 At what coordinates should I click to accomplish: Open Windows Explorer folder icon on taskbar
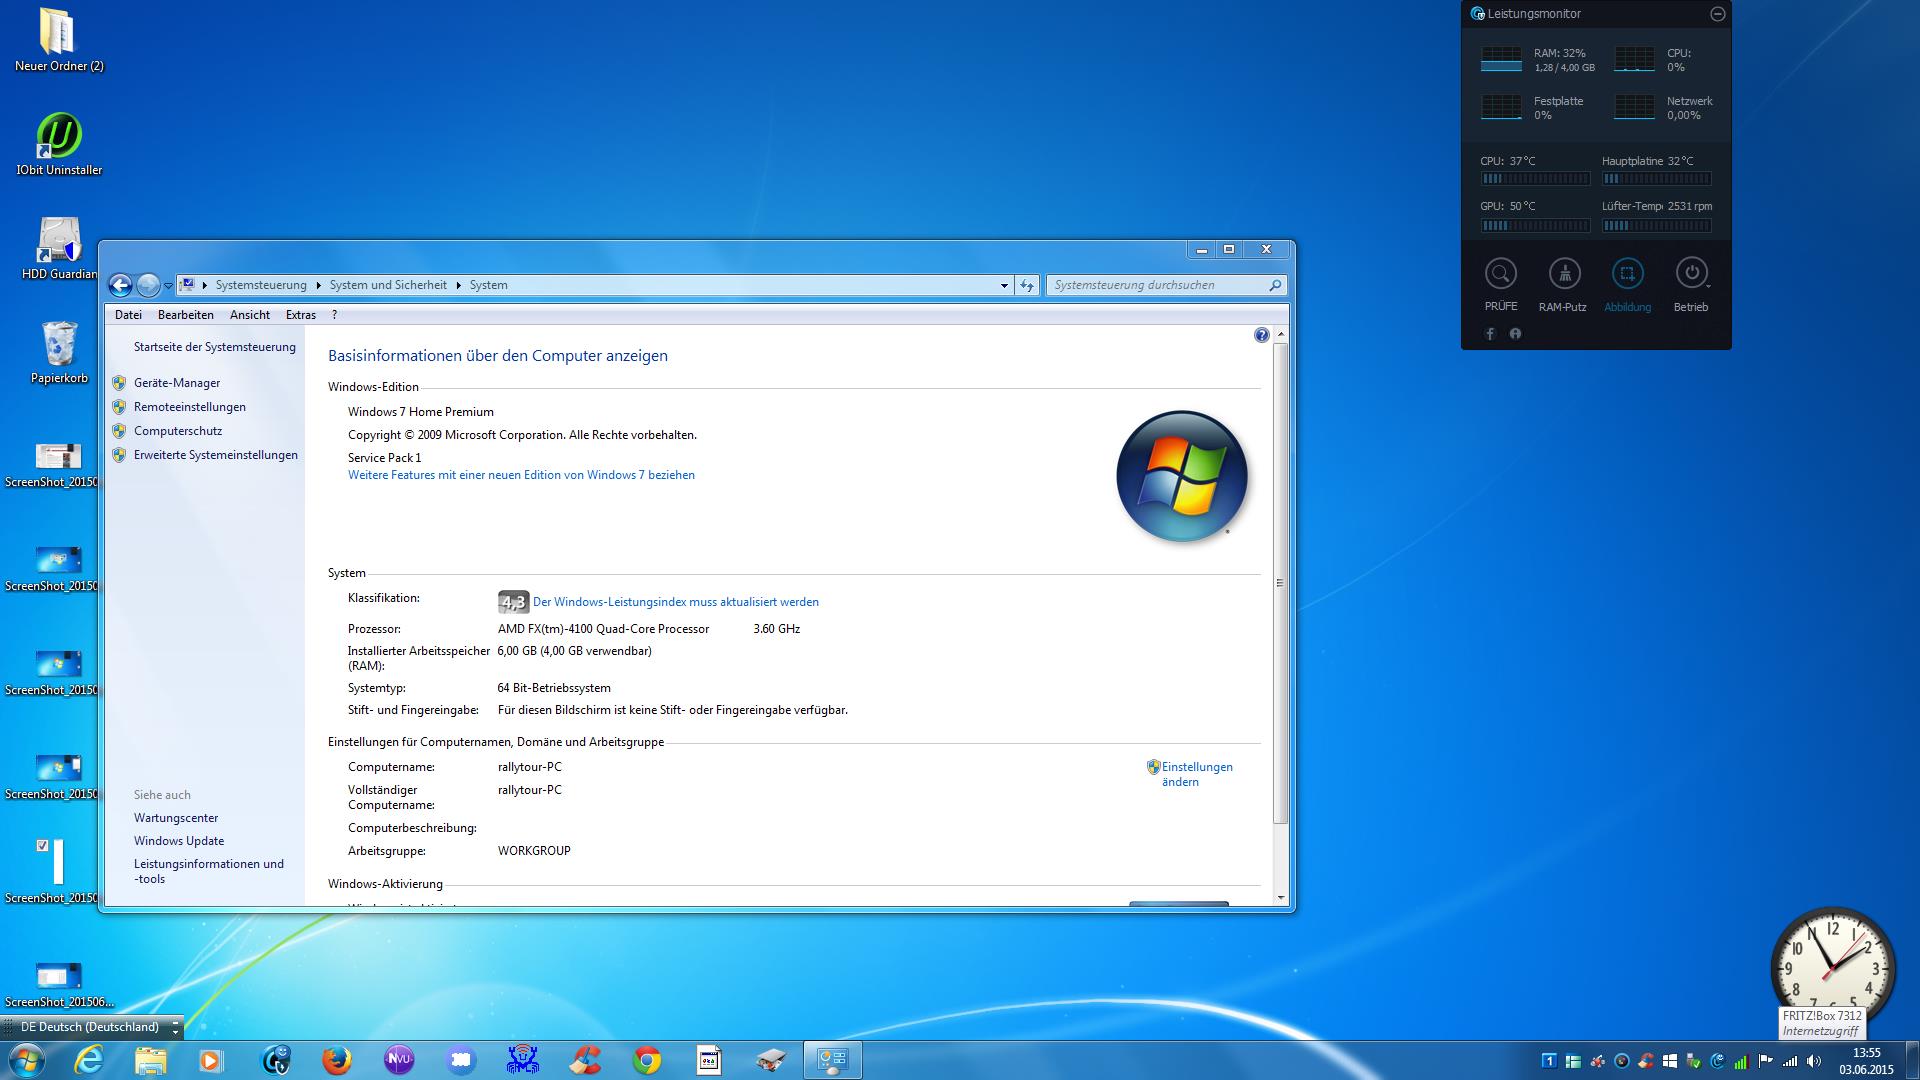[150, 1059]
